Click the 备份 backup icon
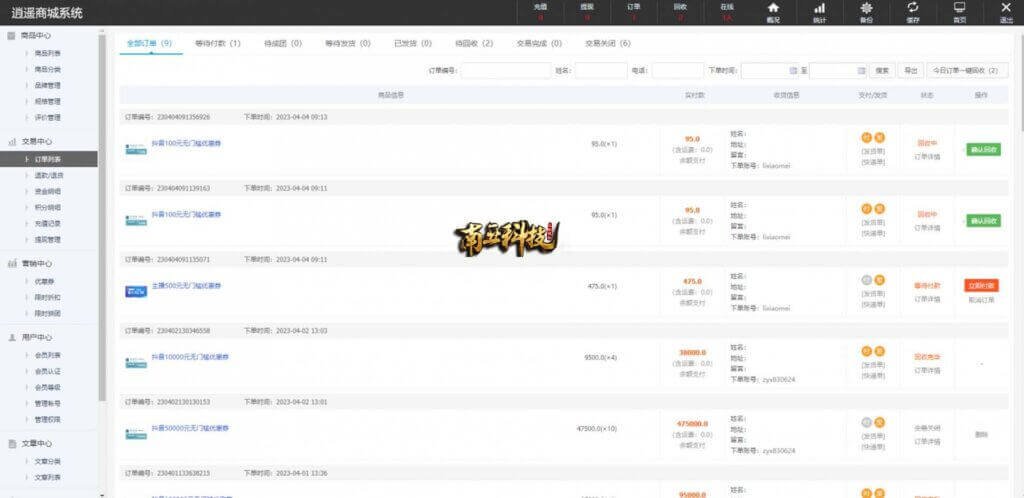The width and height of the screenshot is (1024, 498). (866, 8)
